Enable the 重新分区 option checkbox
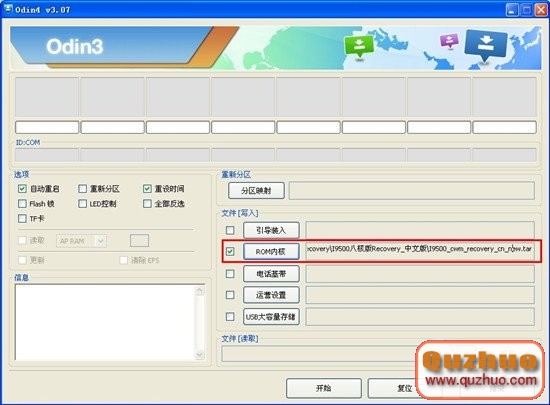 82,189
